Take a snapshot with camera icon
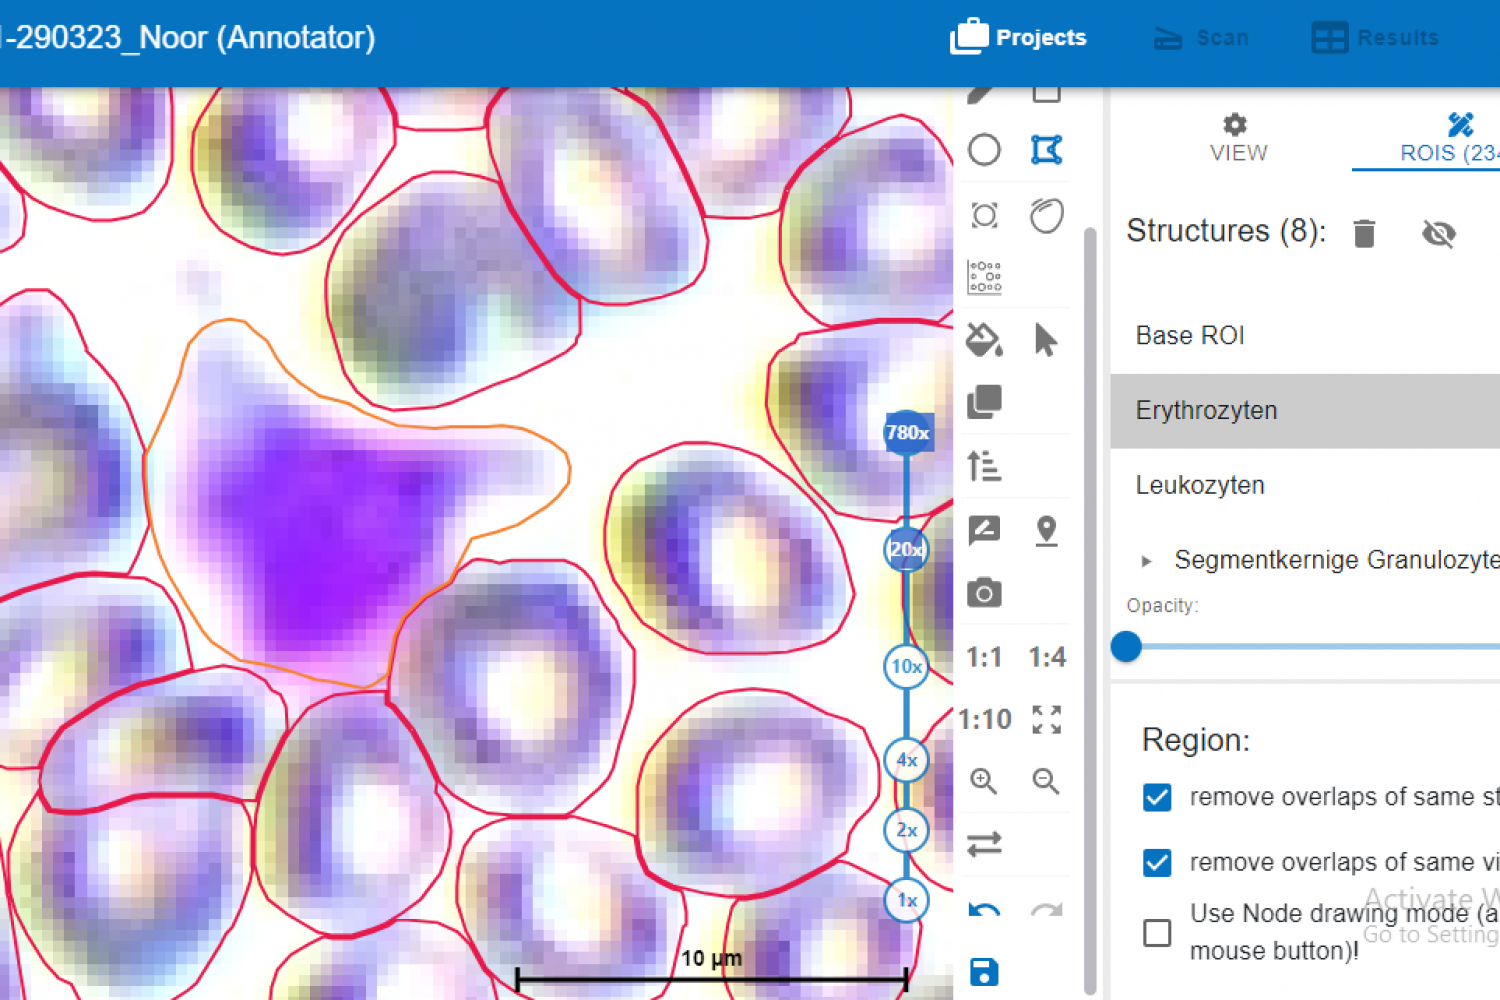The width and height of the screenshot is (1500, 1000). 984,593
